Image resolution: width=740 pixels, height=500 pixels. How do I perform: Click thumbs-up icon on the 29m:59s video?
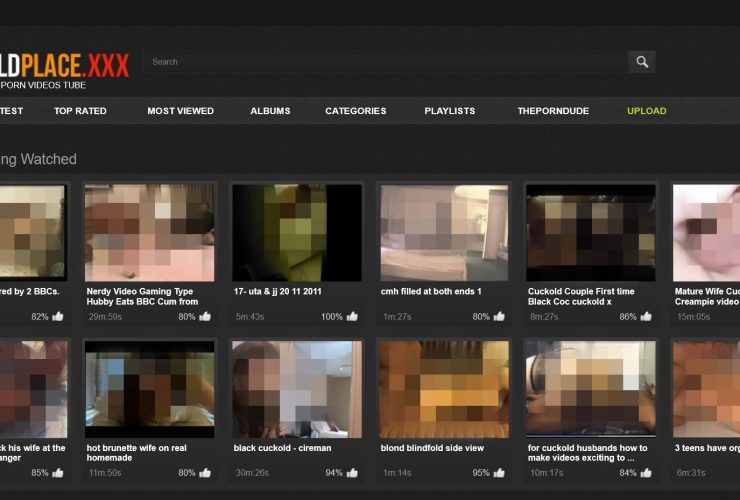tap(205, 316)
